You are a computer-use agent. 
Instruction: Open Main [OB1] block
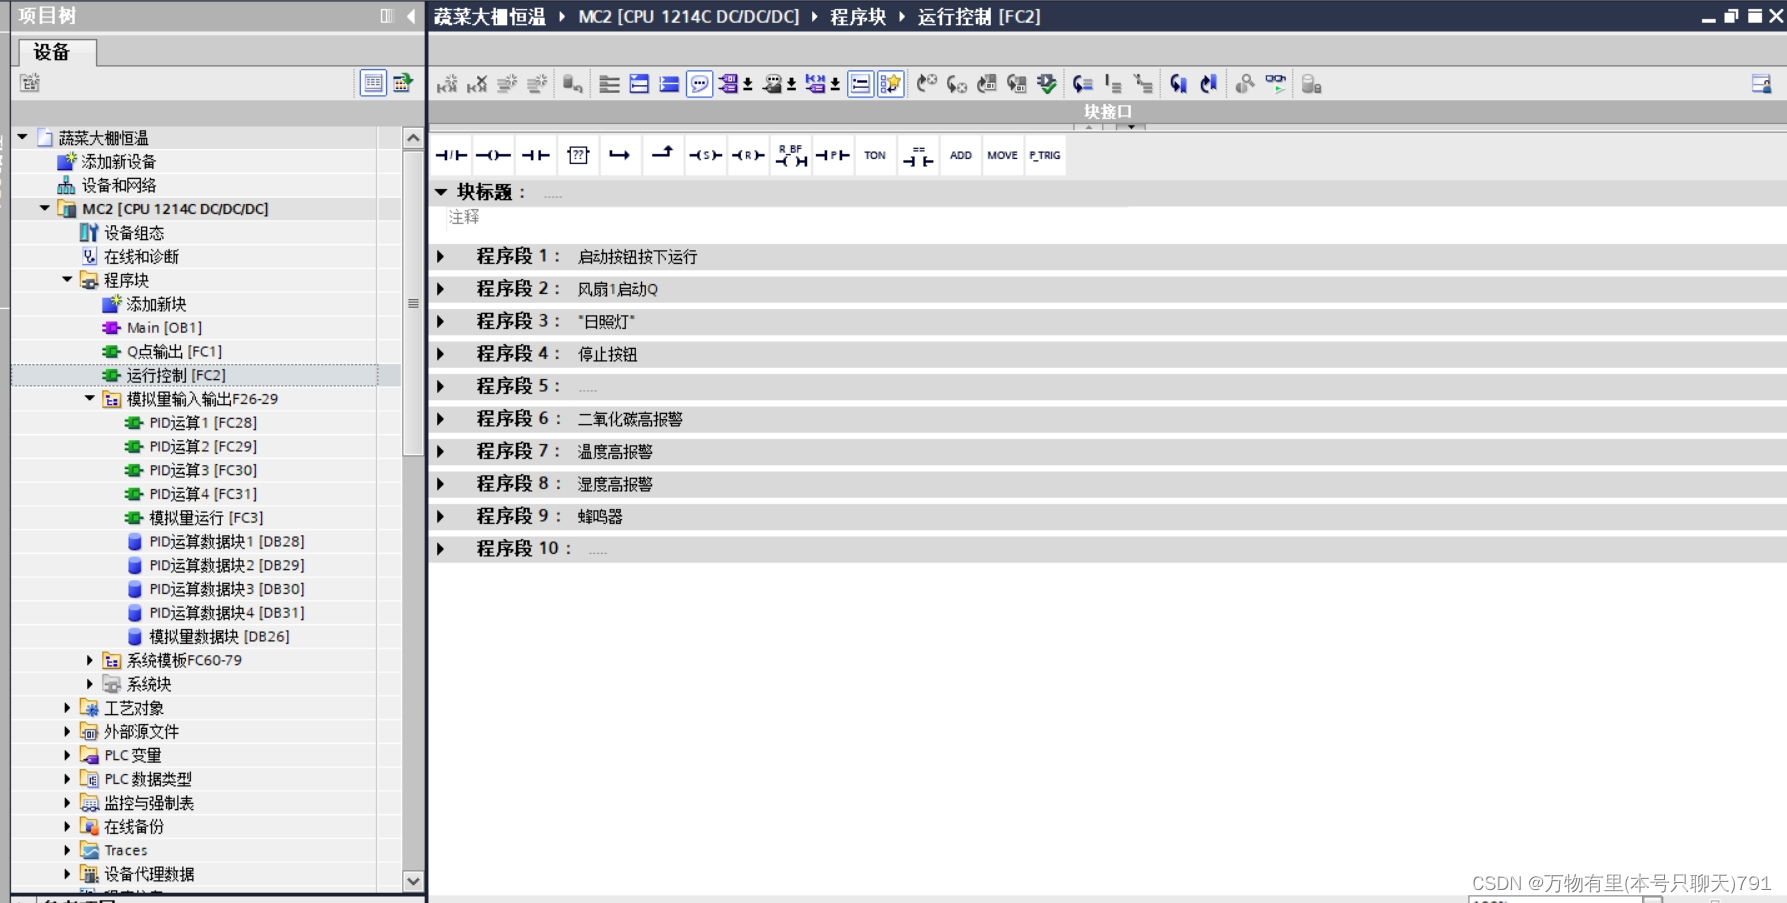(164, 328)
